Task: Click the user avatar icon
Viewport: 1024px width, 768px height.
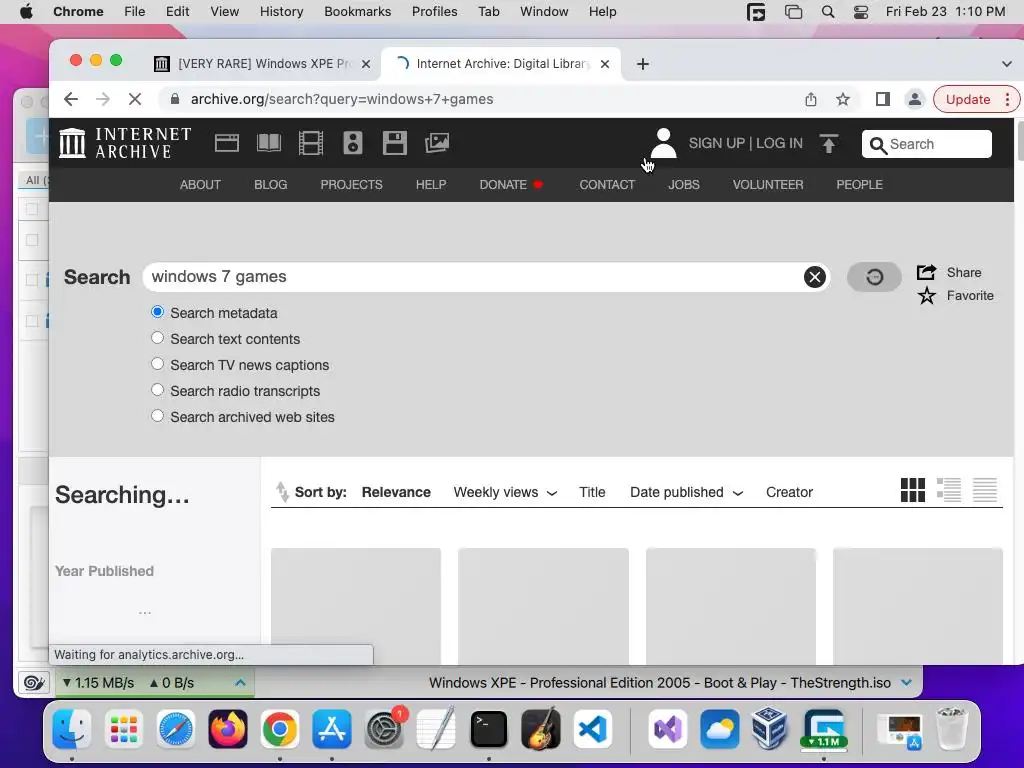Action: [x=664, y=143]
